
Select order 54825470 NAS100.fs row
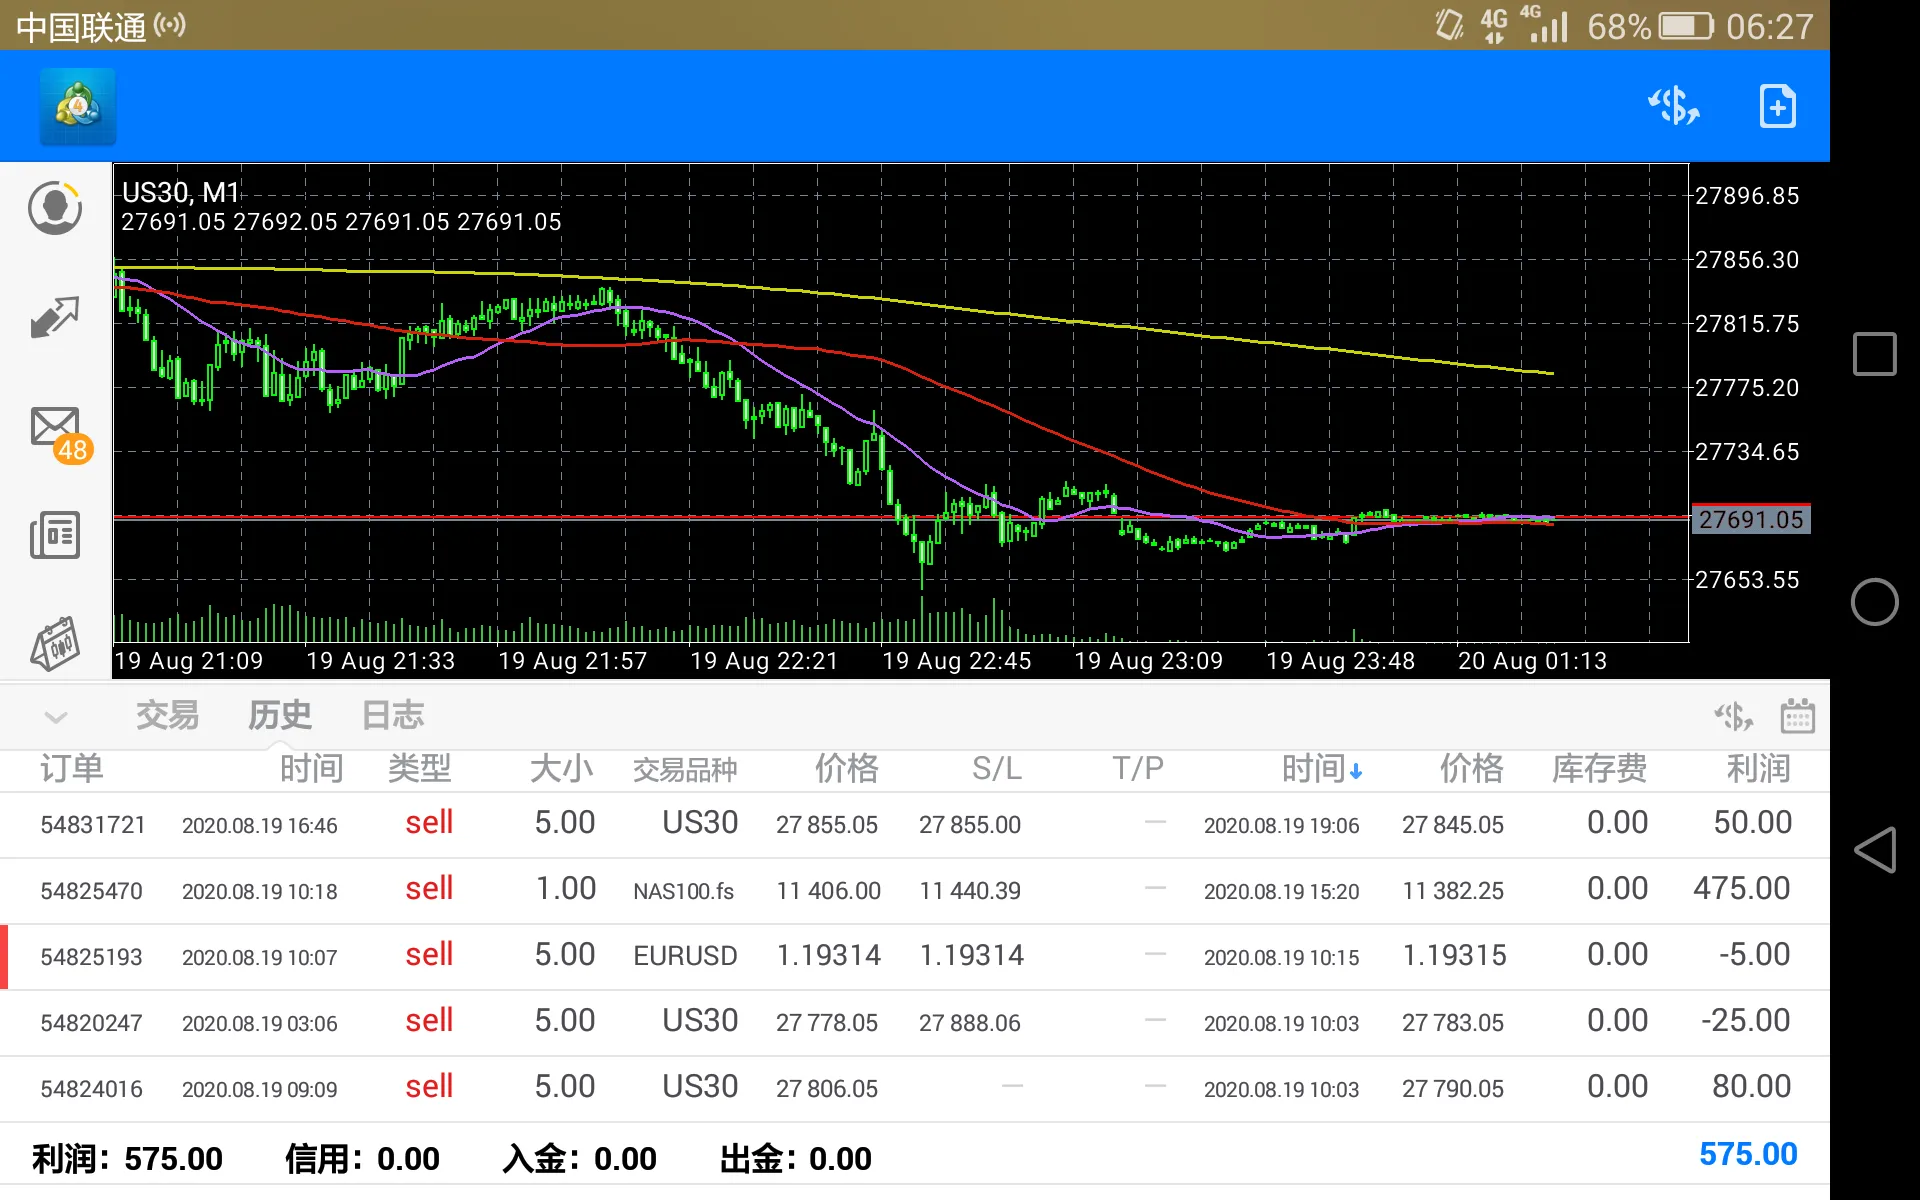point(915,890)
